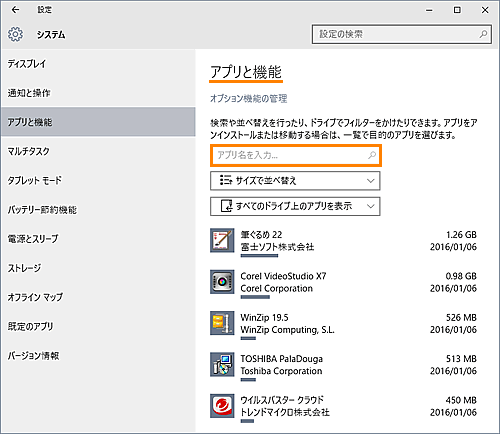Click the ウイルスバスター クラウド app icon
The image size is (500, 434).
222,406
